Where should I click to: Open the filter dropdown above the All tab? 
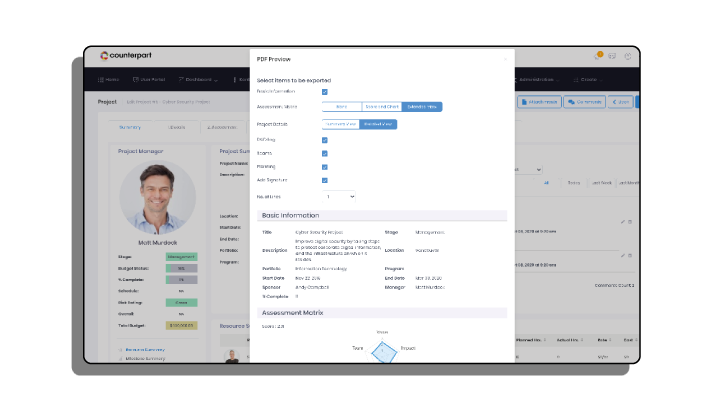(528, 170)
